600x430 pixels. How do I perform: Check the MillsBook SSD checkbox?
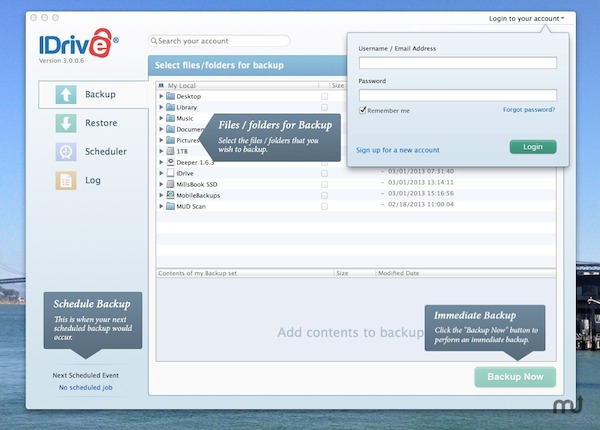pos(324,184)
